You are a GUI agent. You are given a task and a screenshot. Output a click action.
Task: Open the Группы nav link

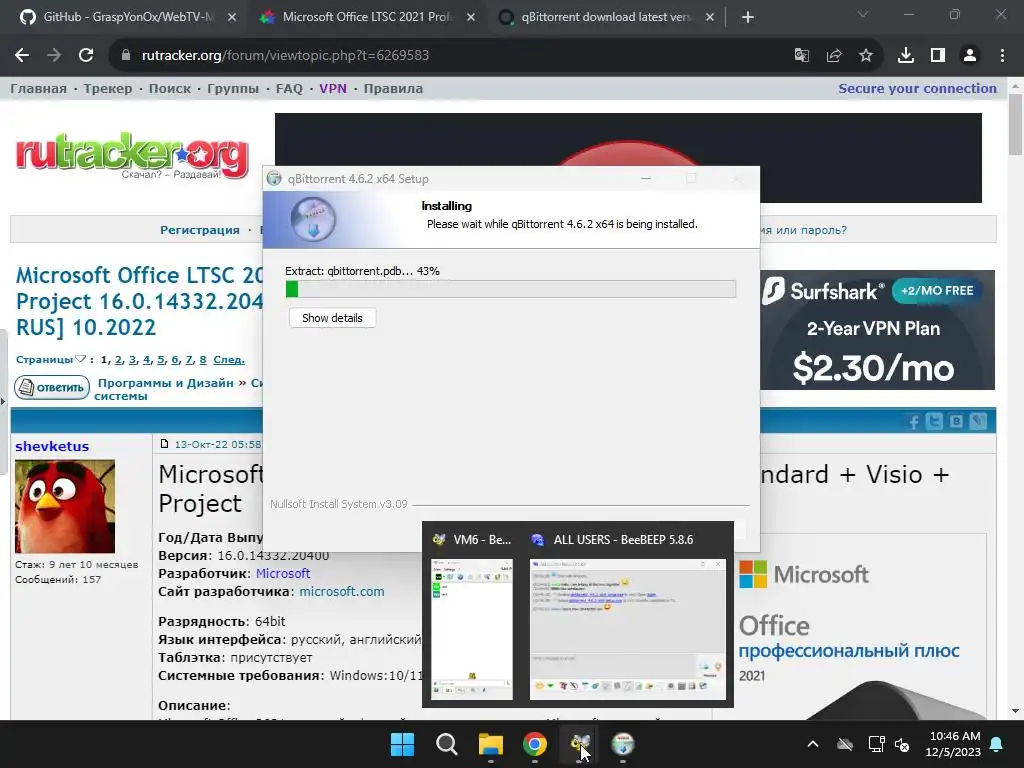pos(233,89)
